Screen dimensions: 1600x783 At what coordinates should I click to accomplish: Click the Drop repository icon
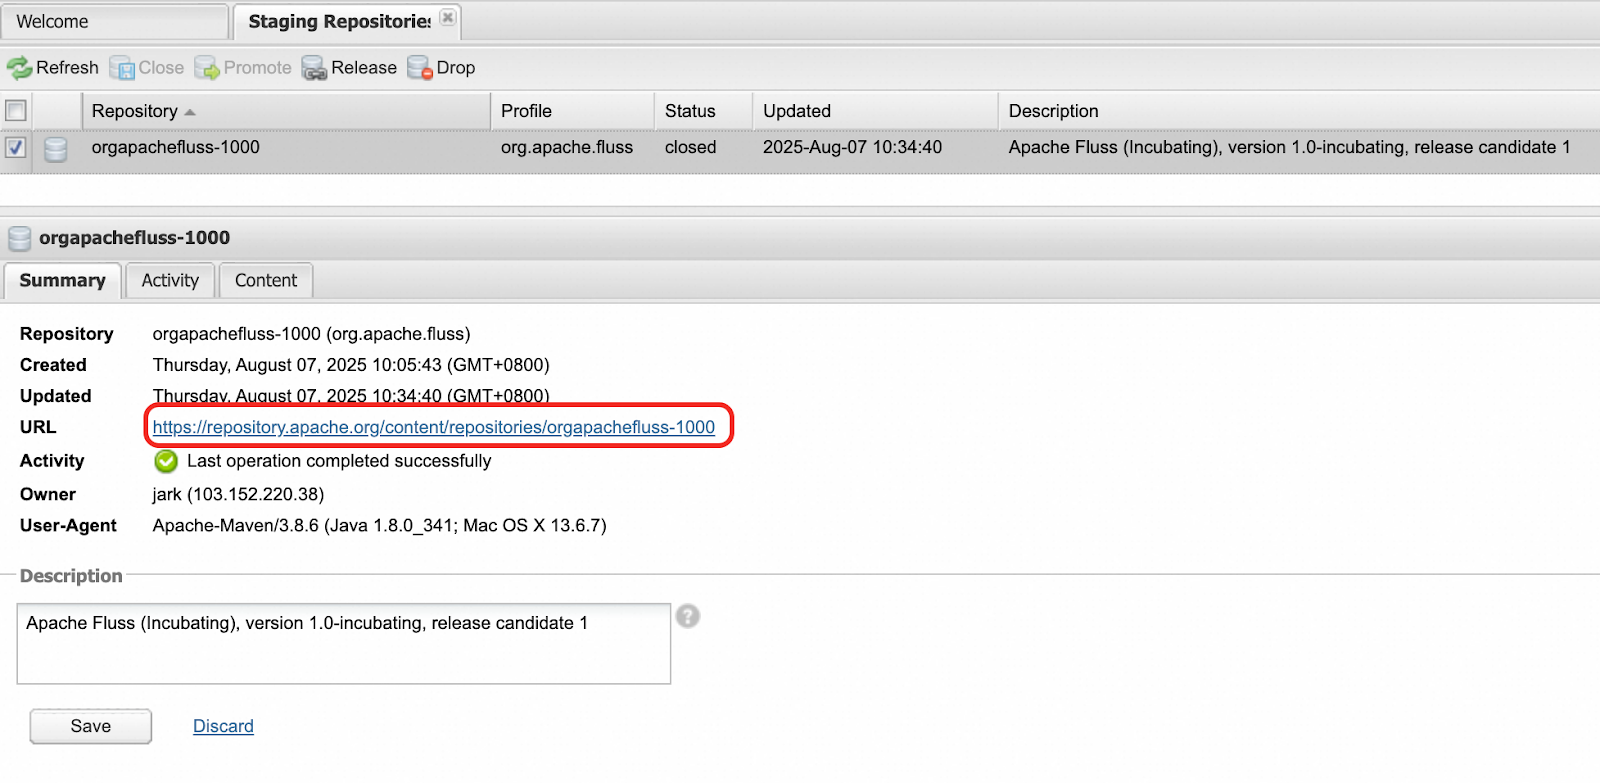(419, 68)
